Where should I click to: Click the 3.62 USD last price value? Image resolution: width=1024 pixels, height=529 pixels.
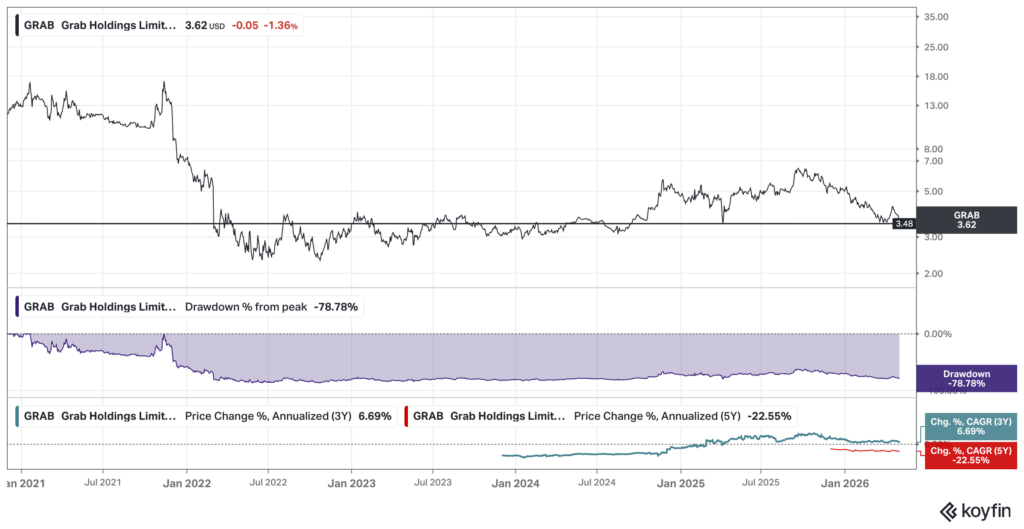pos(206,25)
